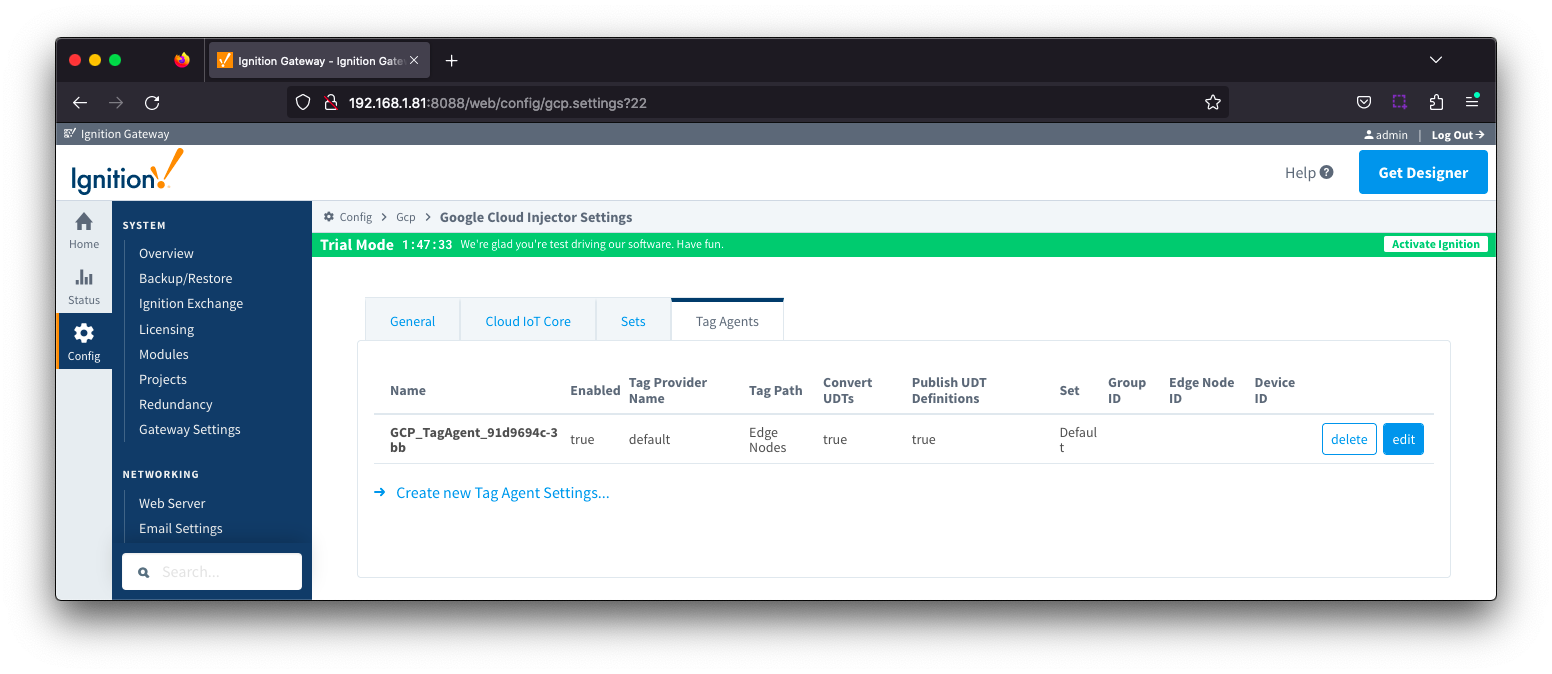Viewport: 1552px width, 674px height.
Task: Click the browser reload icon
Action: (x=152, y=102)
